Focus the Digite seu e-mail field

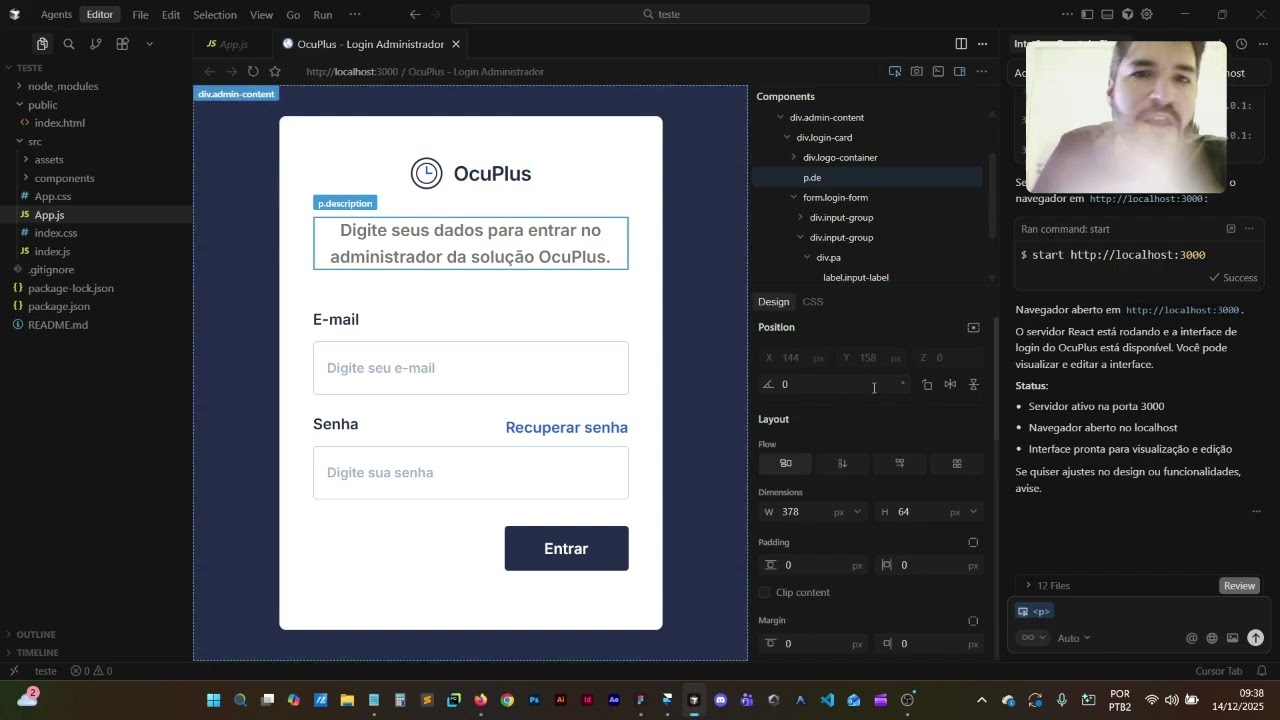(x=471, y=368)
